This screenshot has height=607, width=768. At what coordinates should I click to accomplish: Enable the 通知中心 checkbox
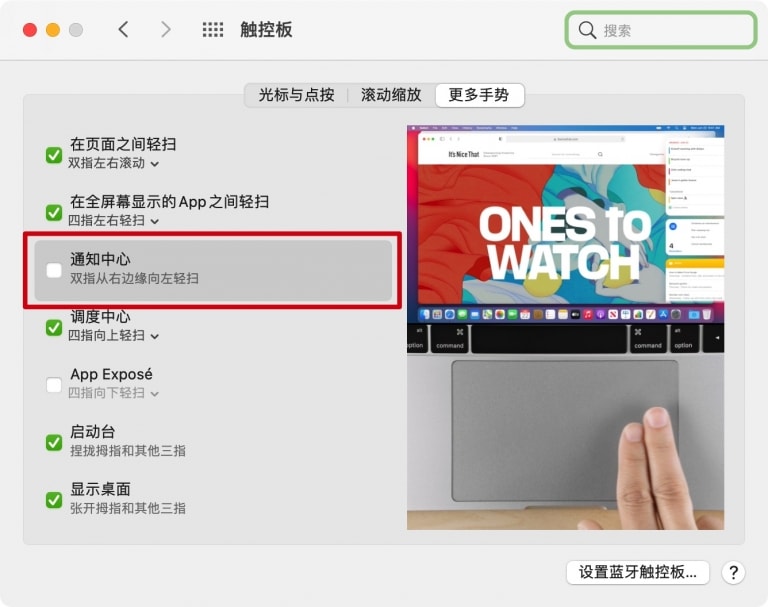tap(54, 270)
